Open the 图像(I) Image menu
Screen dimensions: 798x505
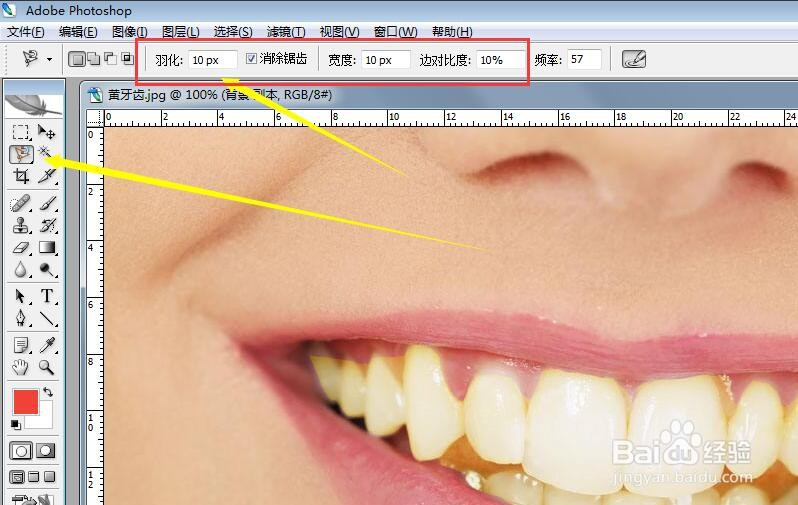pos(129,32)
